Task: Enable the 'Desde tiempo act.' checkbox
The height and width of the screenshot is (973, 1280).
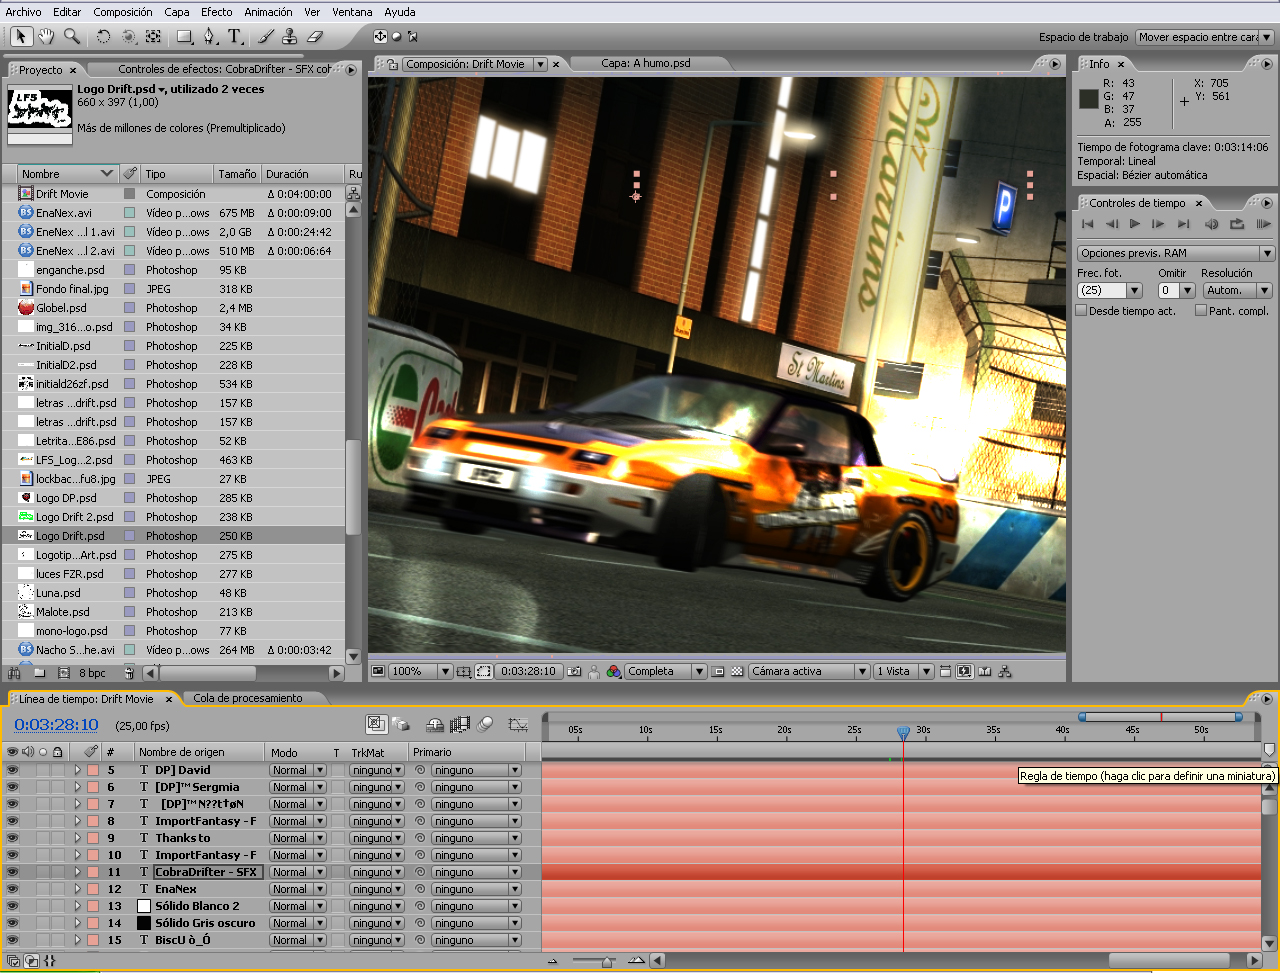Action: click(1082, 311)
